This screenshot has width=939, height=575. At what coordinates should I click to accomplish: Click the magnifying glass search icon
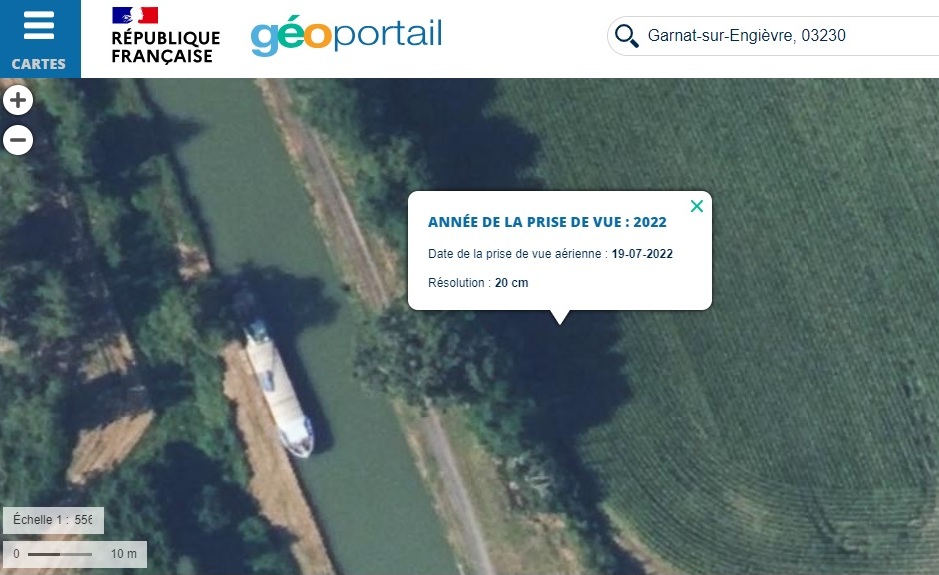tap(626, 36)
